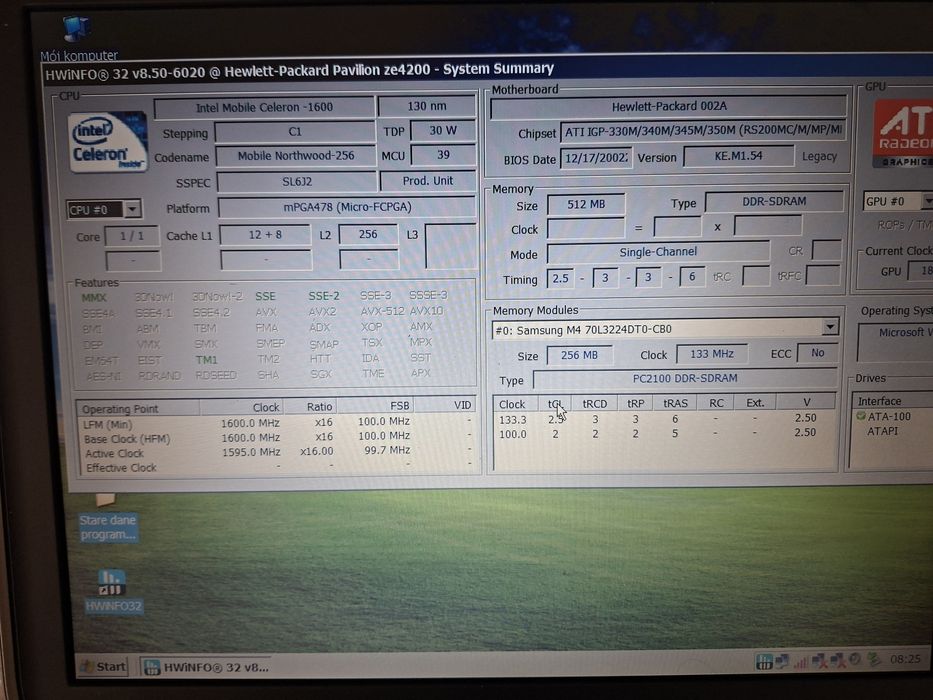Click the Ratio column header
Screen dimensions: 933x700
311,407
